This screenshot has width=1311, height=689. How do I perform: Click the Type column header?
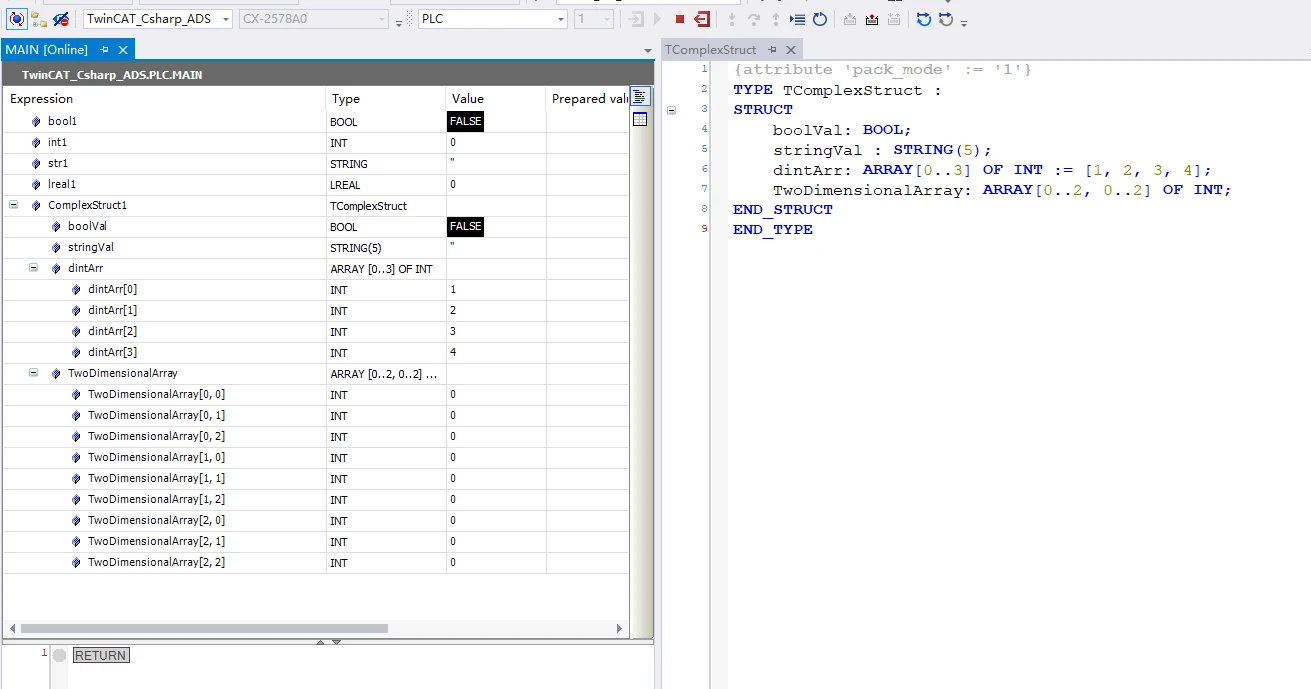click(386, 99)
